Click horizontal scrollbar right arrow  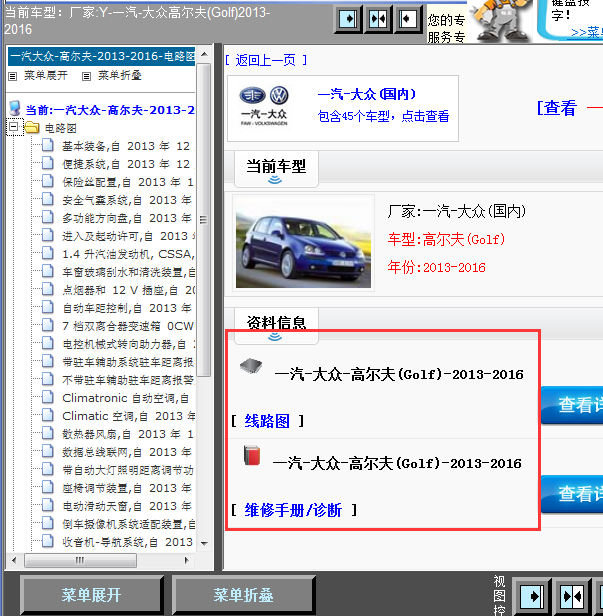tap(187, 560)
